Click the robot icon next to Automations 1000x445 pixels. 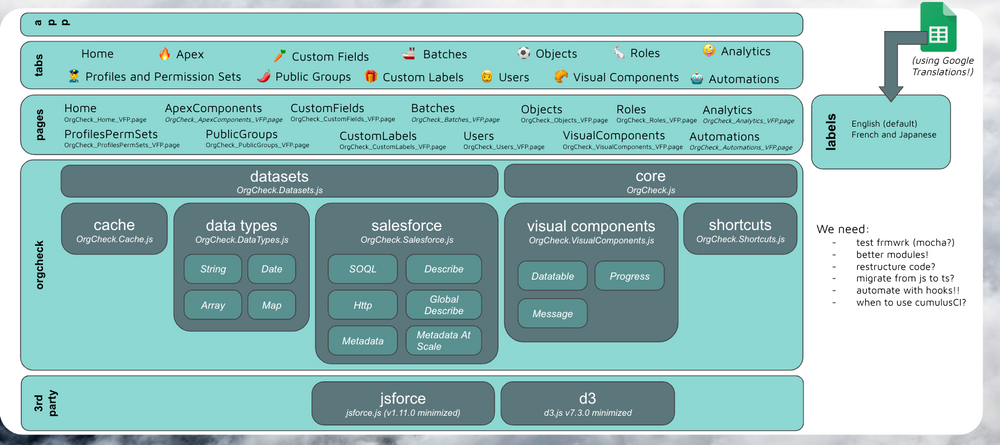point(696,78)
